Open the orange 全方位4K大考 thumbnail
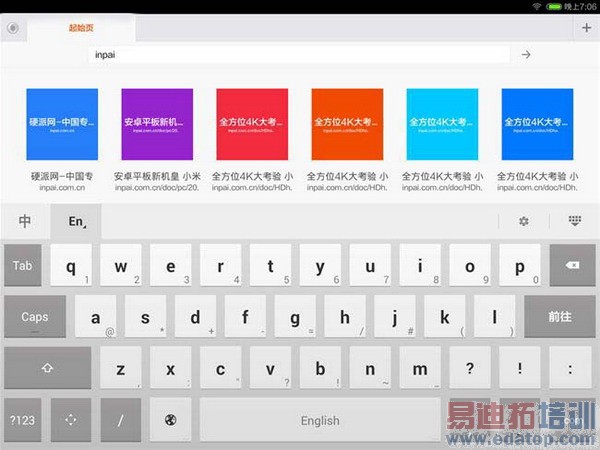Screen dimensions: 600x450 (347, 124)
